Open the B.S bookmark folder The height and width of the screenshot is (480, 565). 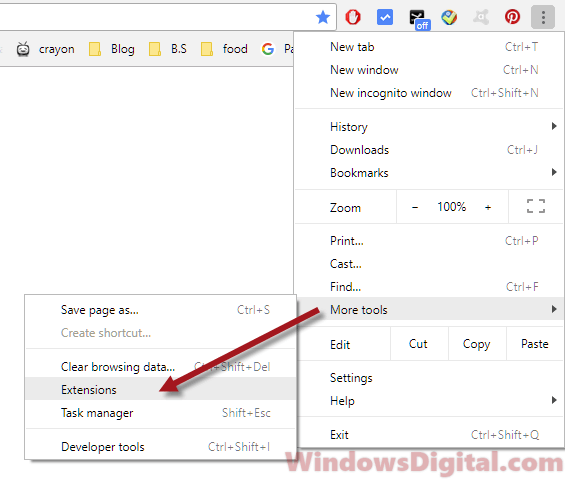168,49
